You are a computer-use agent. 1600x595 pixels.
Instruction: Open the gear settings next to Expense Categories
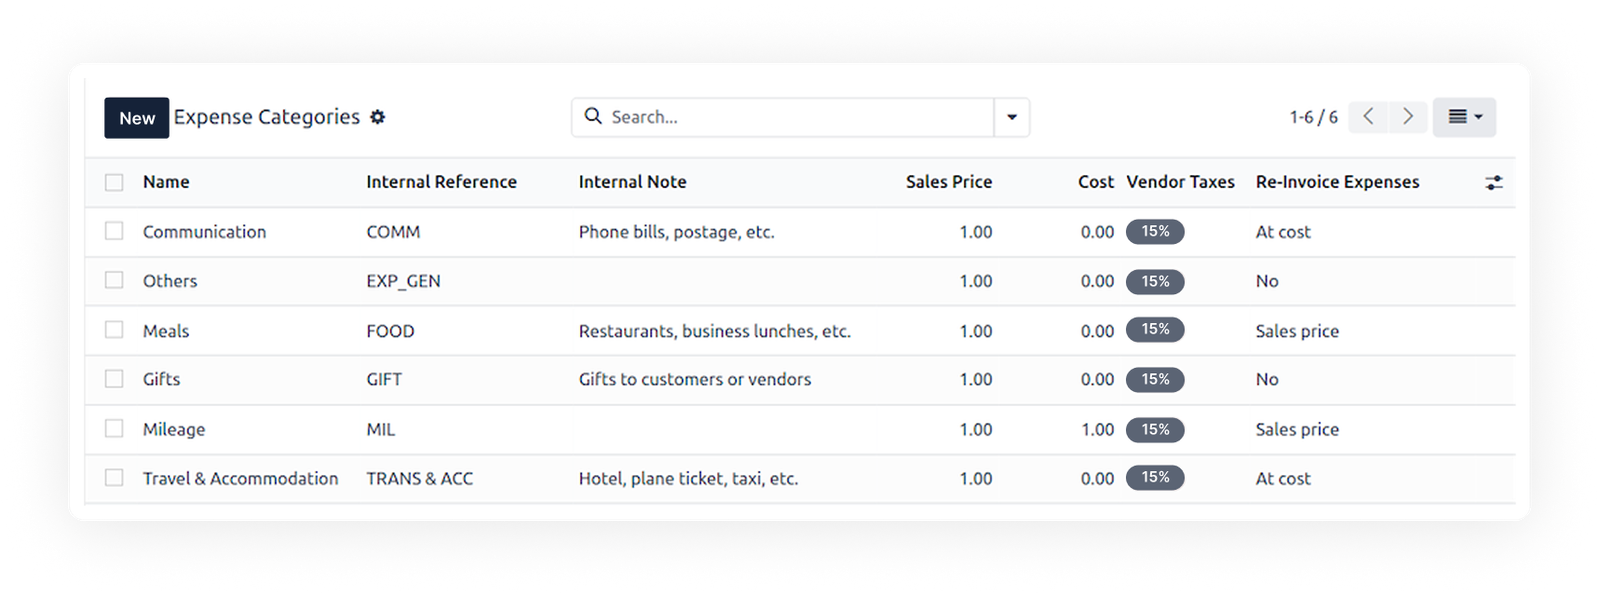377,117
